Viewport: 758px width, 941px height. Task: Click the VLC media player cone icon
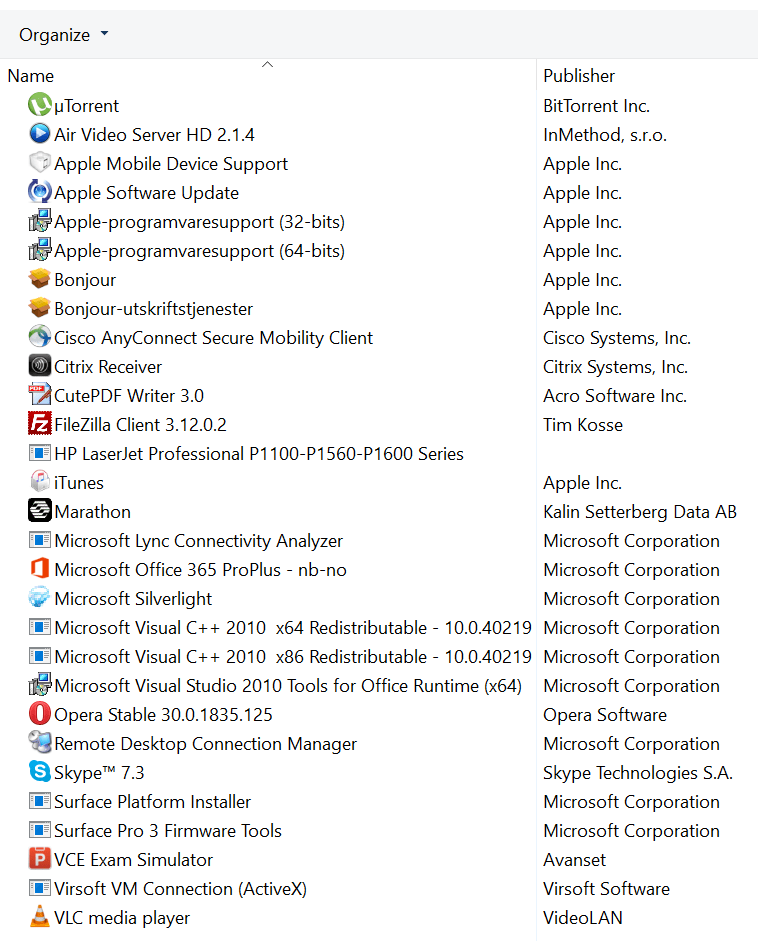[x=39, y=917]
